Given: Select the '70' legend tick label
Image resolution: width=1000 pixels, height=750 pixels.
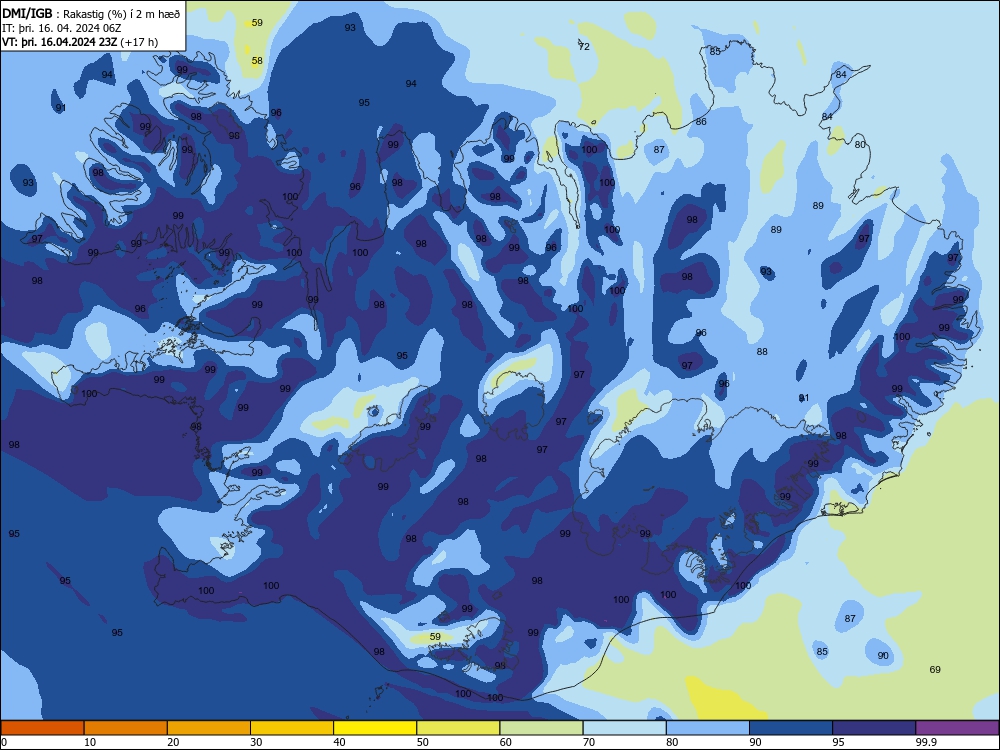Looking at the screenshot, I should click(589, 742).
